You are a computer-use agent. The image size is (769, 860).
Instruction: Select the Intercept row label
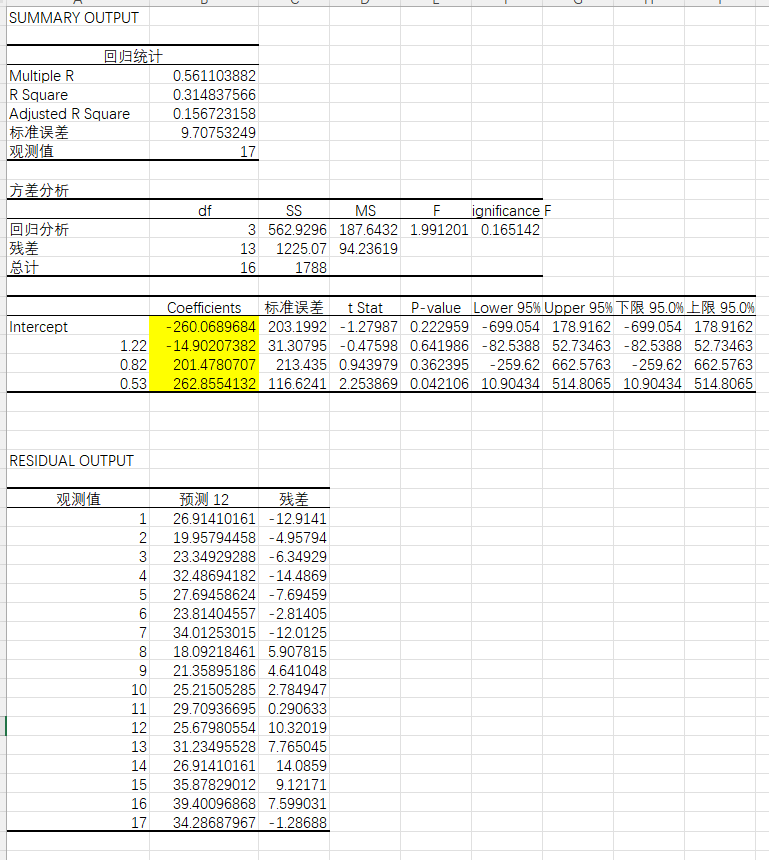point(39,327)
